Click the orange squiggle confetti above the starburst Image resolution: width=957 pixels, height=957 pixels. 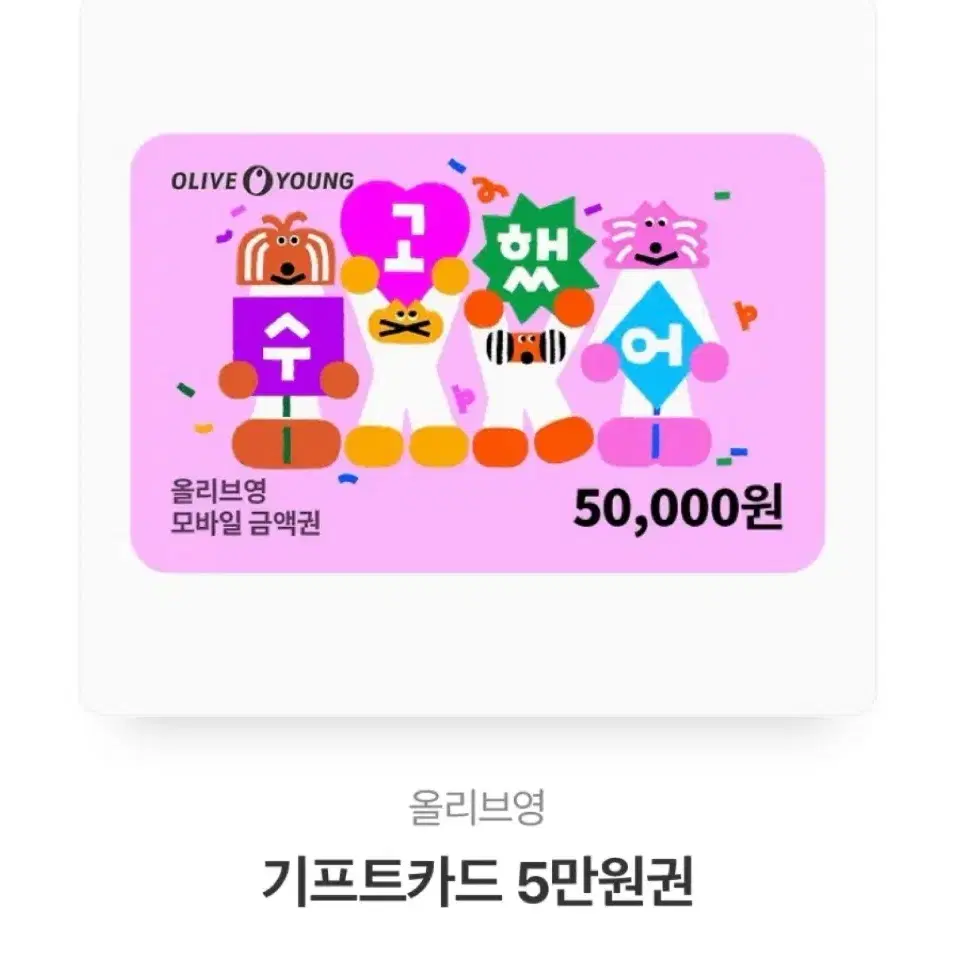[x=490, y=189]
